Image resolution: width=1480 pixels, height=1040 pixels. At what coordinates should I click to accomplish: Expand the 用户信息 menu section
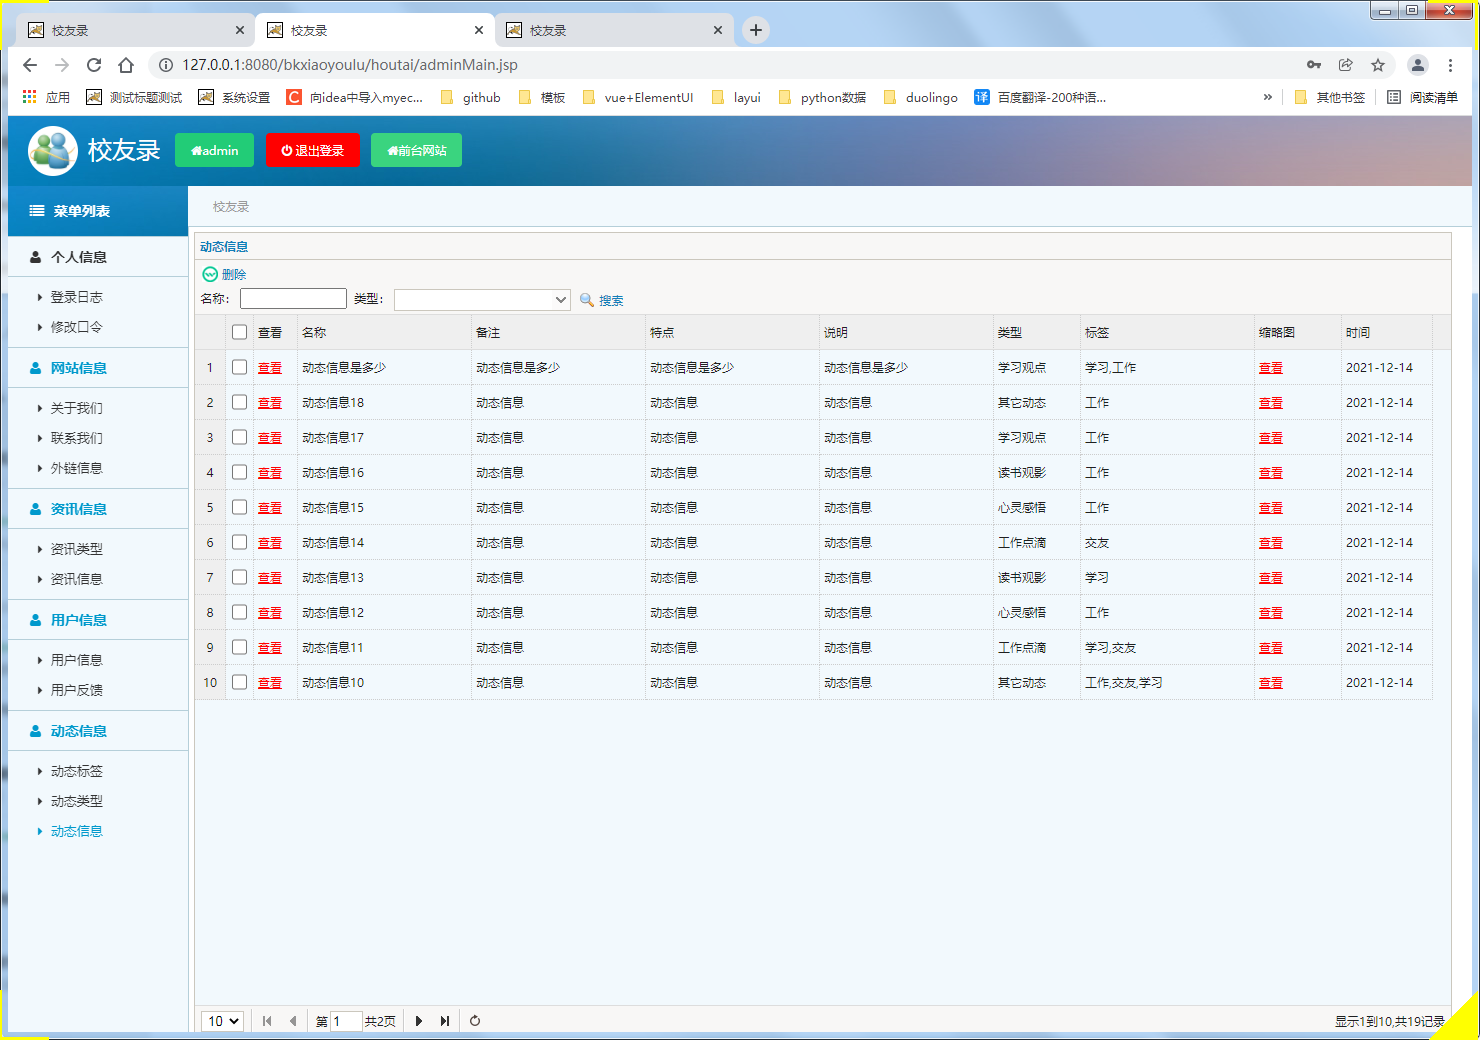coord(98,620)
